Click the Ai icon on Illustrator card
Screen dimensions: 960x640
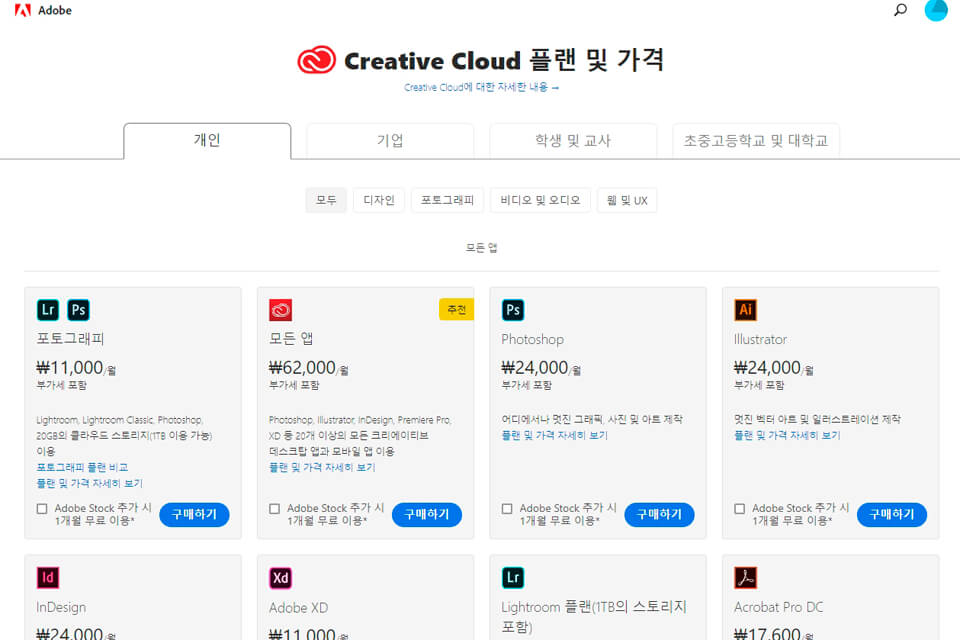click(746, 310)
